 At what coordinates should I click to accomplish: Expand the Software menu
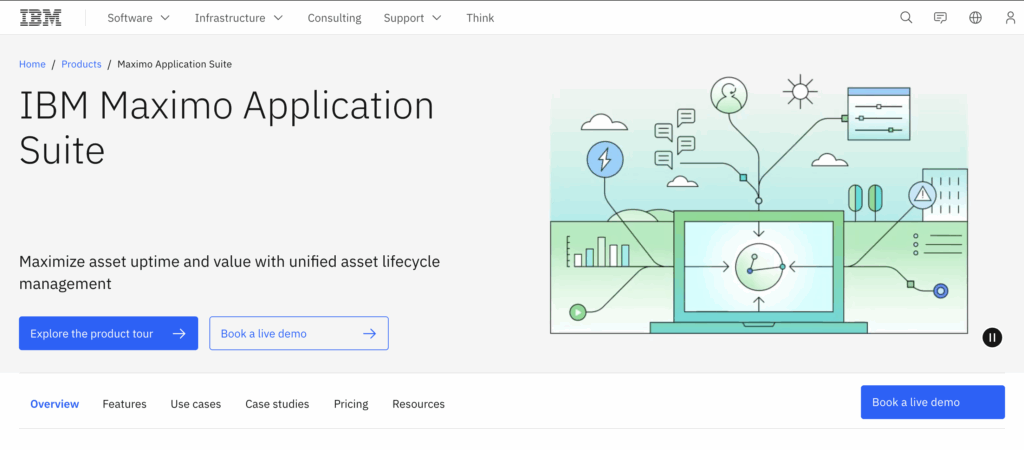138,18
